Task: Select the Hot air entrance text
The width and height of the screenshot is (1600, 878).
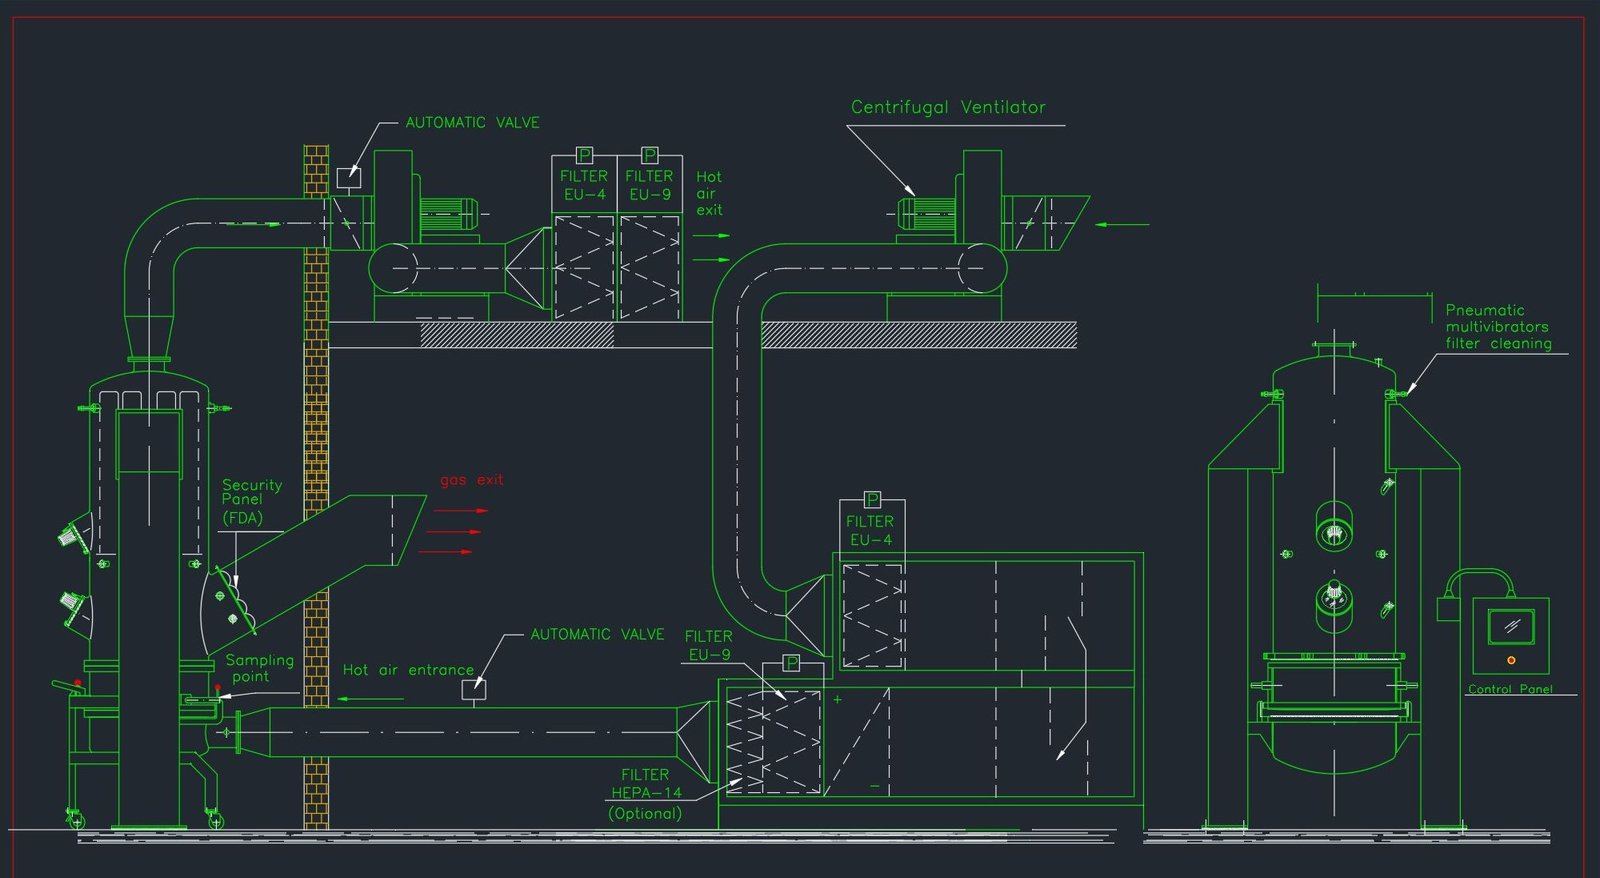Action: tap(408, 670)
